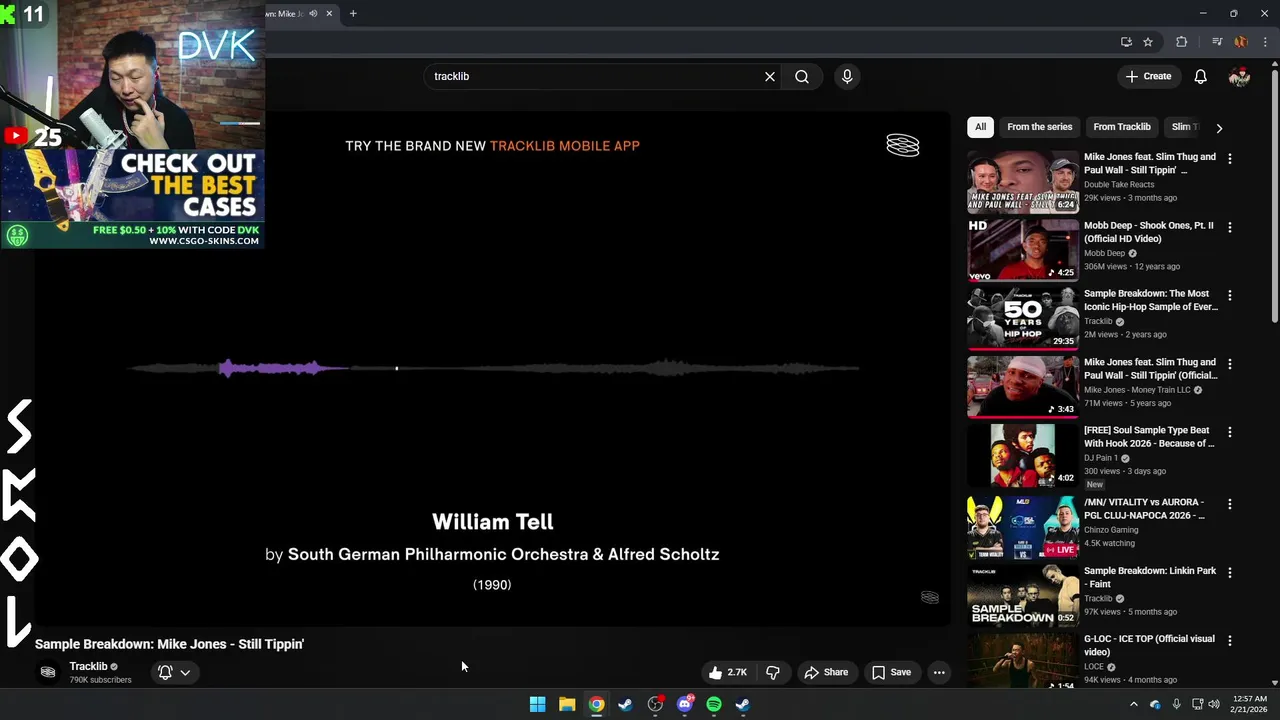The width and height of the screenshot is (1280, 720).
Task: Open the Windows Start menu
Action: 537,704
